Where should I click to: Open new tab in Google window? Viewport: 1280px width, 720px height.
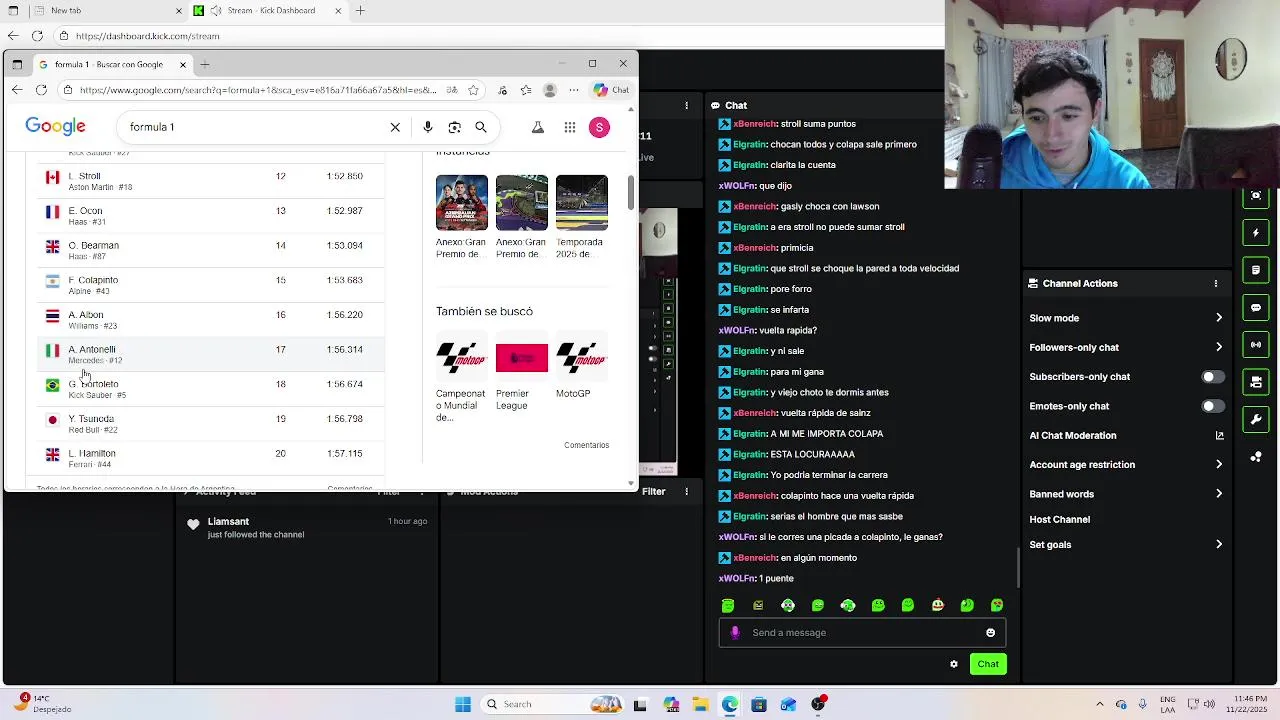coord(205,65)
